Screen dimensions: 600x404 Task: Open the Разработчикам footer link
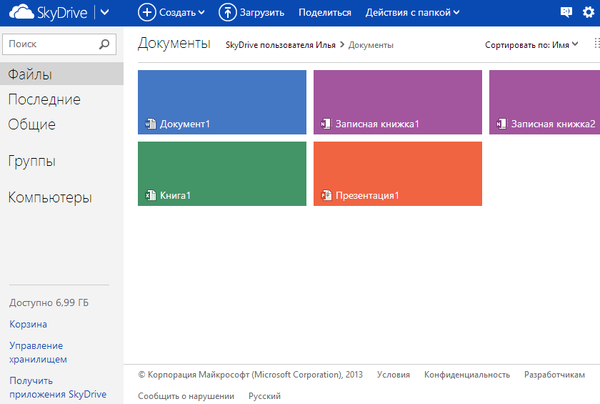(554, 375)
